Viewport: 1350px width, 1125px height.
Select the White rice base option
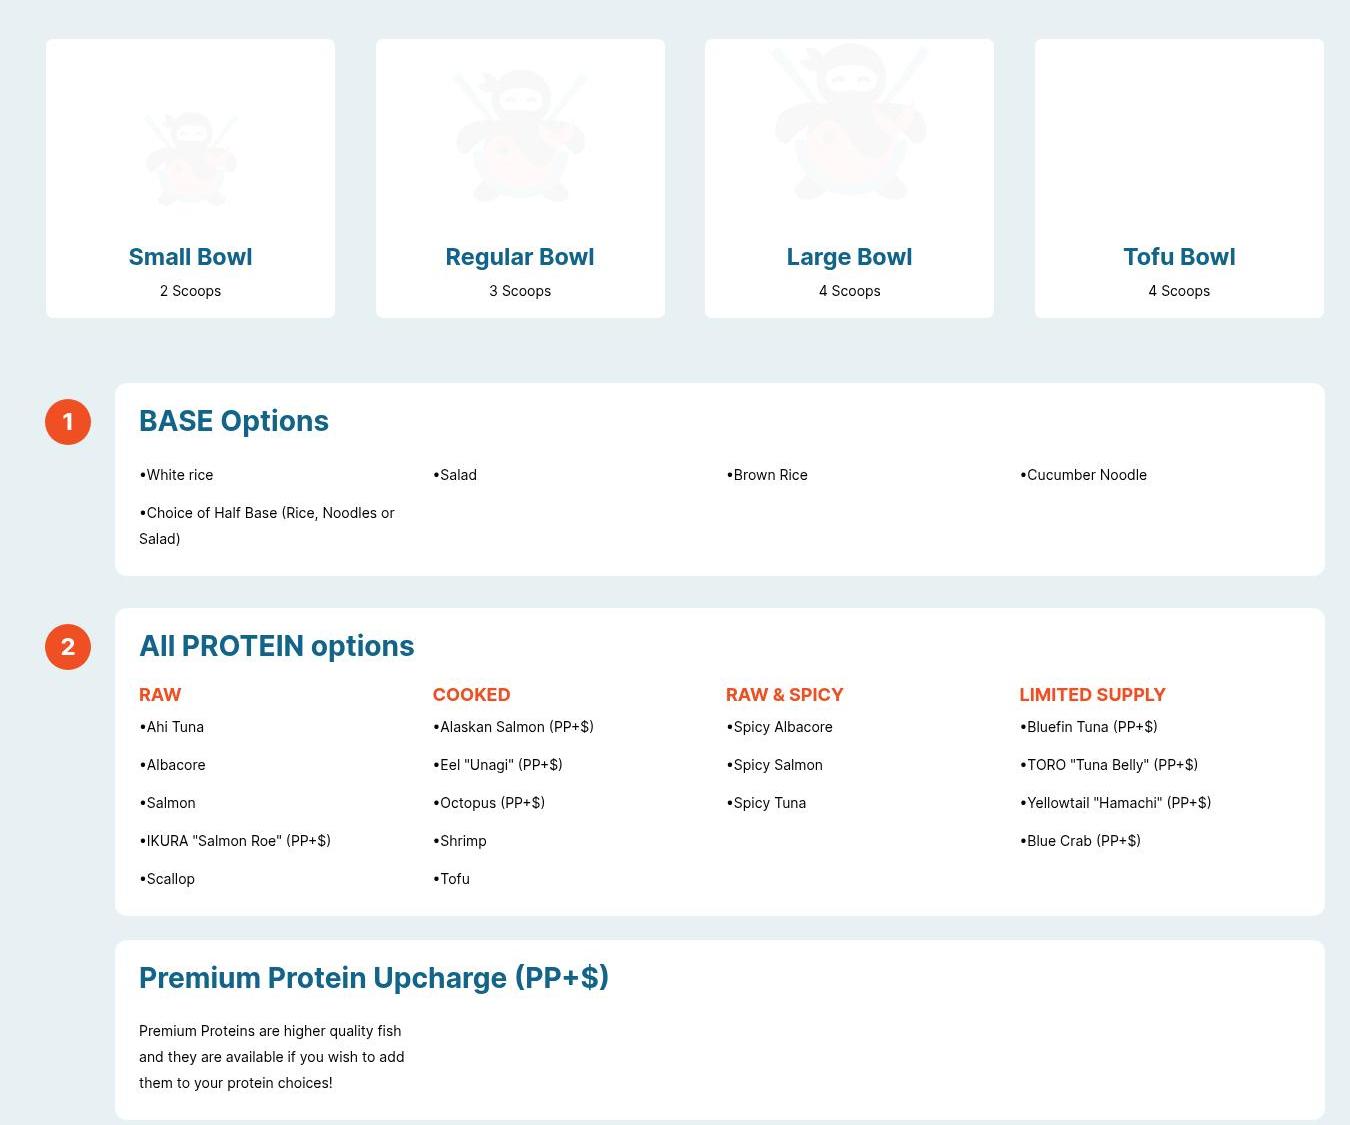pyautogui.click(x=177, y=475)
